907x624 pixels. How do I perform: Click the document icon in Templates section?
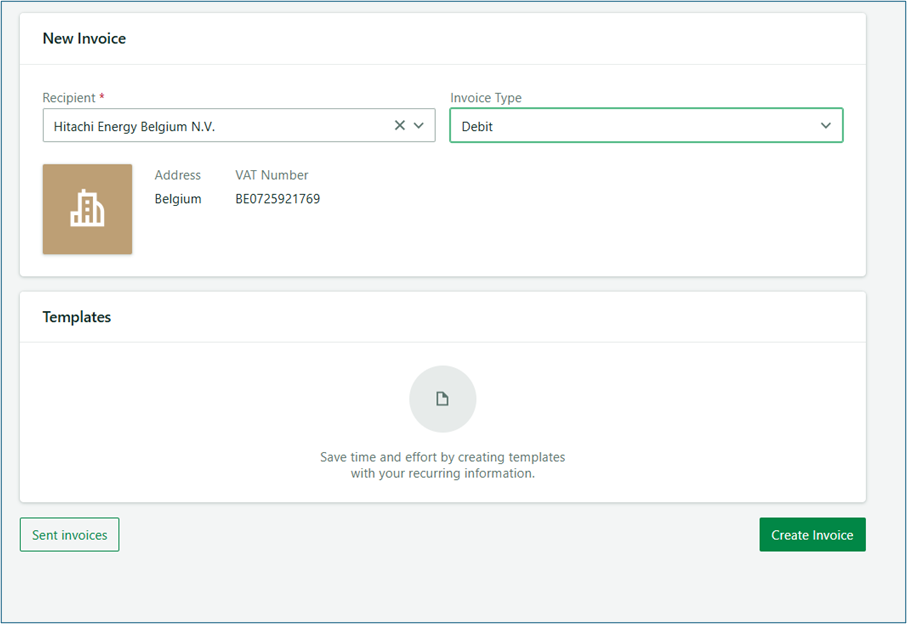[x=442, y=399]
